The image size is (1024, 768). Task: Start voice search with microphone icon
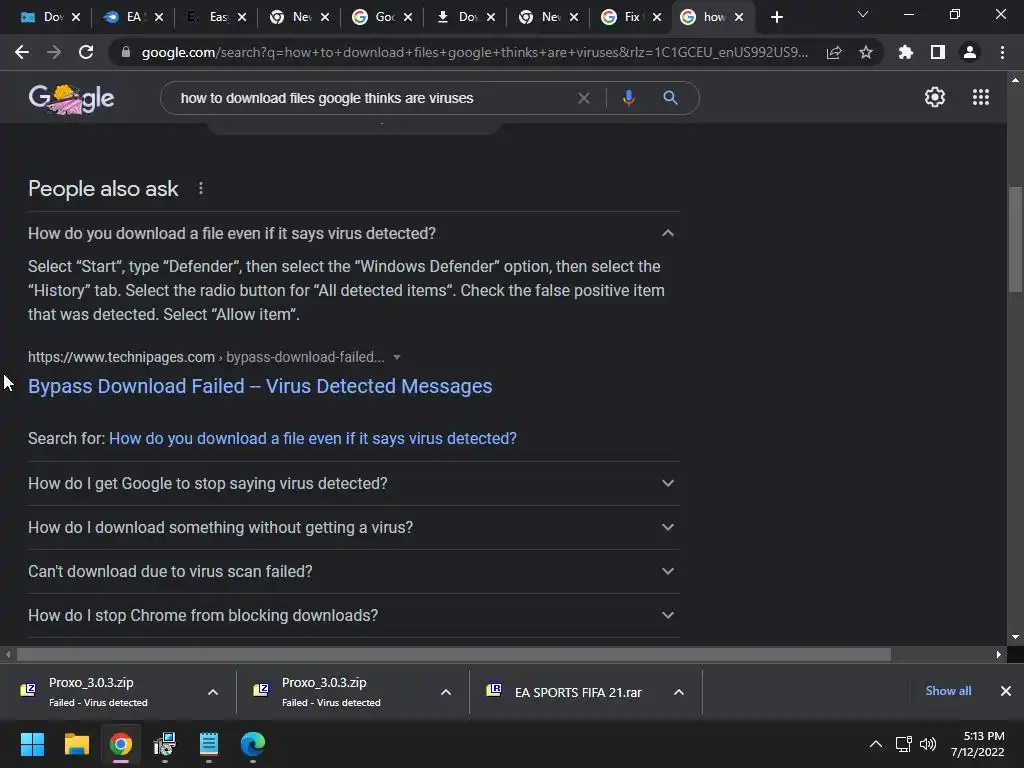click(x=628, y=98)
